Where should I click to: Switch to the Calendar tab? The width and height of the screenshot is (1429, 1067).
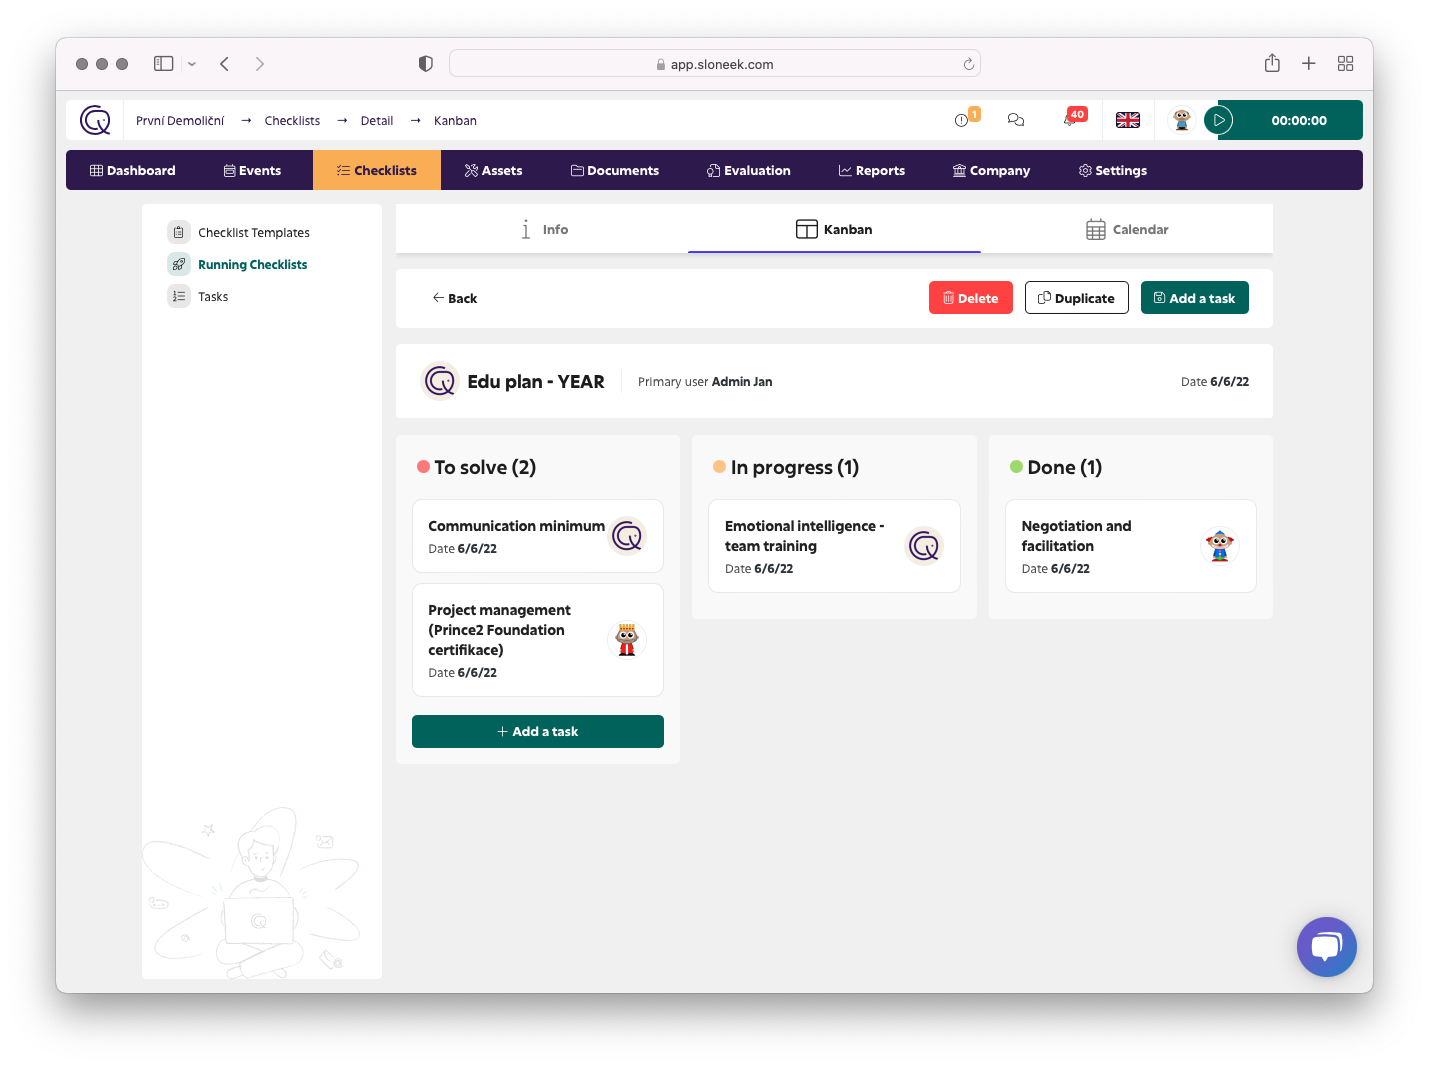pyautogui.click(x=1127, y=229)
